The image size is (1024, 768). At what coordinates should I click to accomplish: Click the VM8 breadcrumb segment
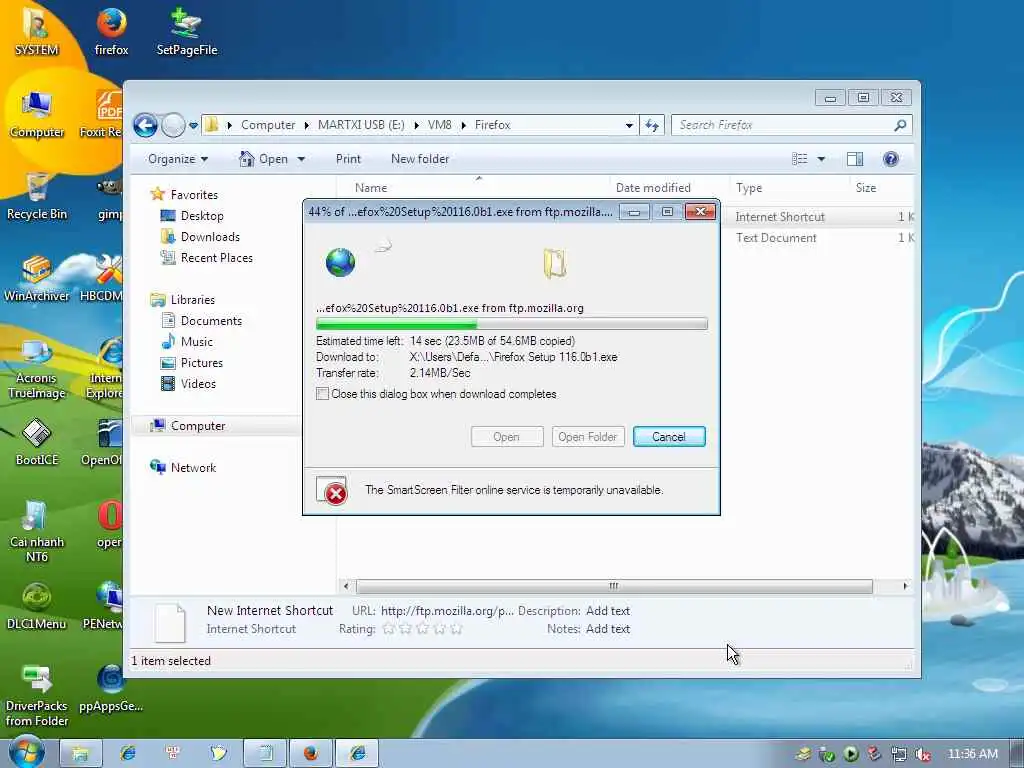(440, 125)
